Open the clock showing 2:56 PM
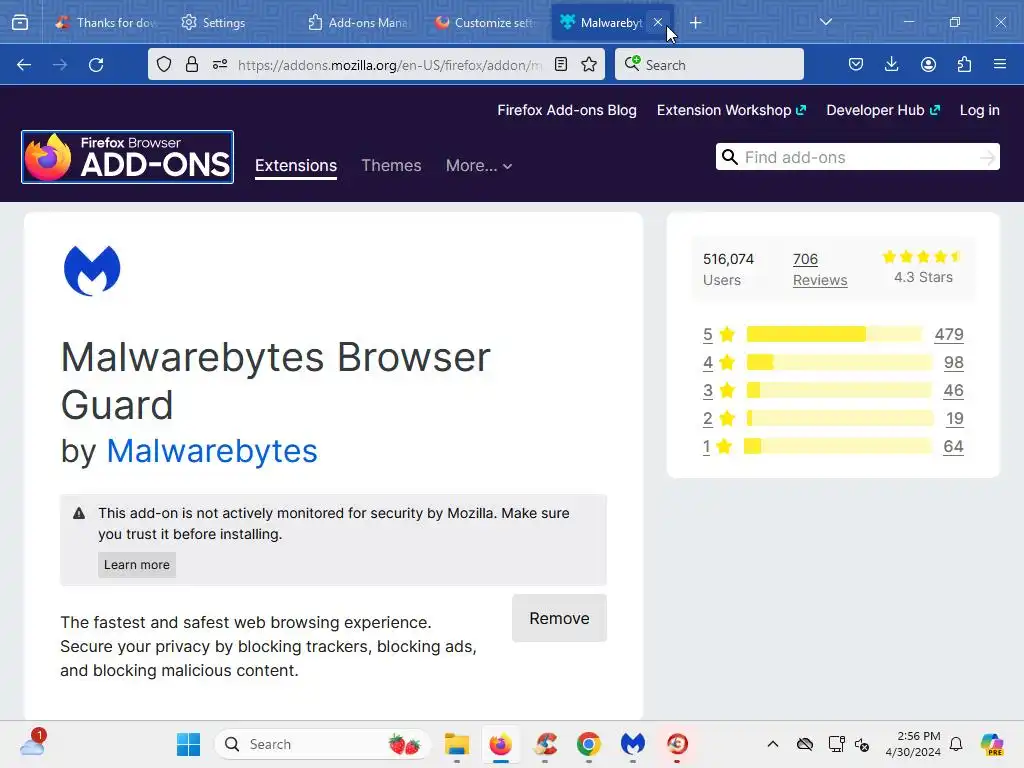1024x768 pixels. coord(913,744)
